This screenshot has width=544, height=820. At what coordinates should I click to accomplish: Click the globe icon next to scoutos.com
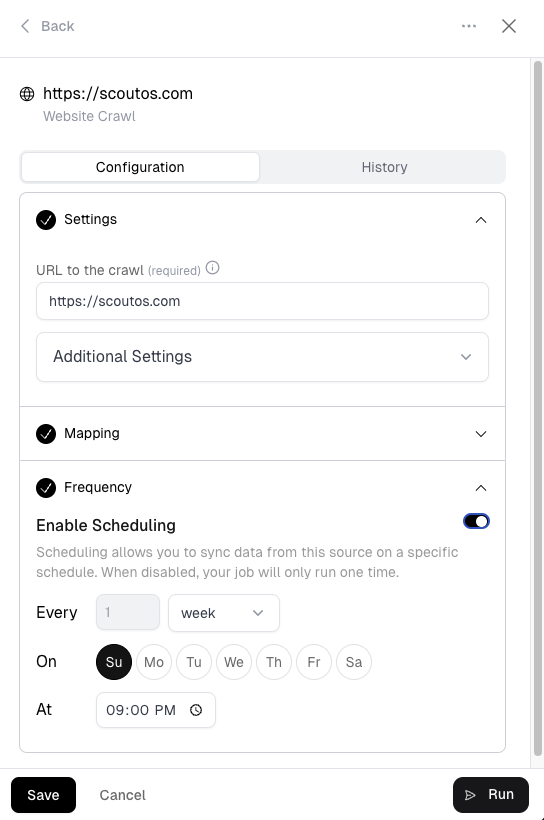[x=27, y=94]
